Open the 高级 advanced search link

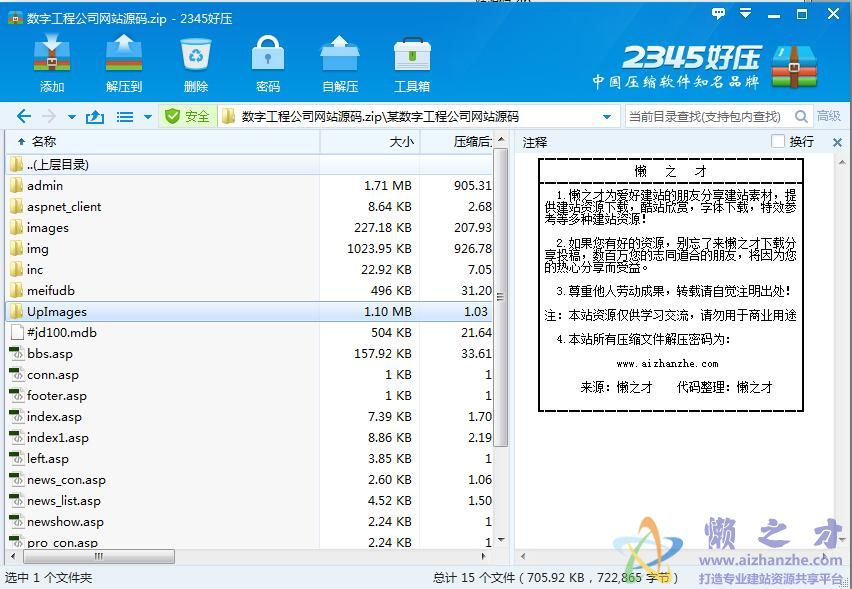click(x=829, y=116)
